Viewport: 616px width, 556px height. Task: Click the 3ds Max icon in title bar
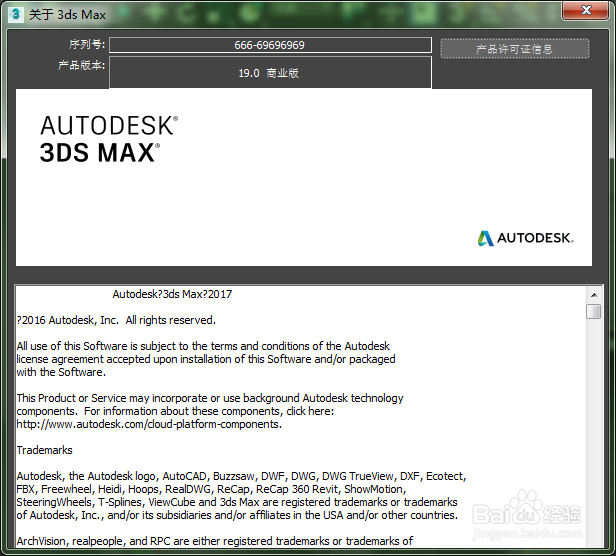[15, 15]
